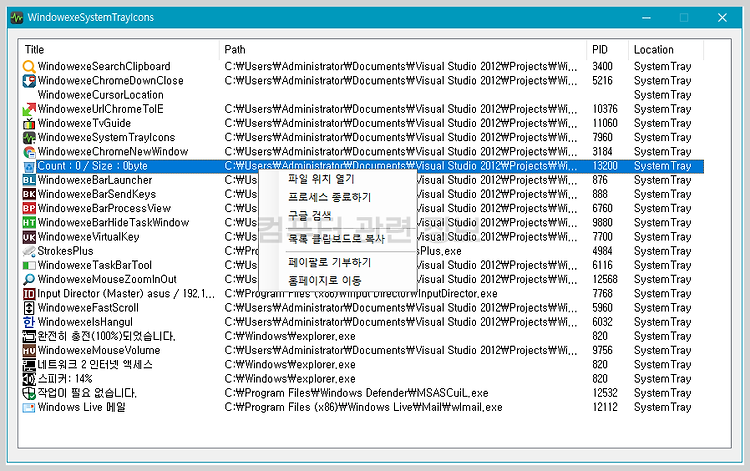Image resolution: width=750 pixels, height=471 pixels.
Task: Select the BP icon of WindowexeBarProcessView
Action: coord(29,208)
